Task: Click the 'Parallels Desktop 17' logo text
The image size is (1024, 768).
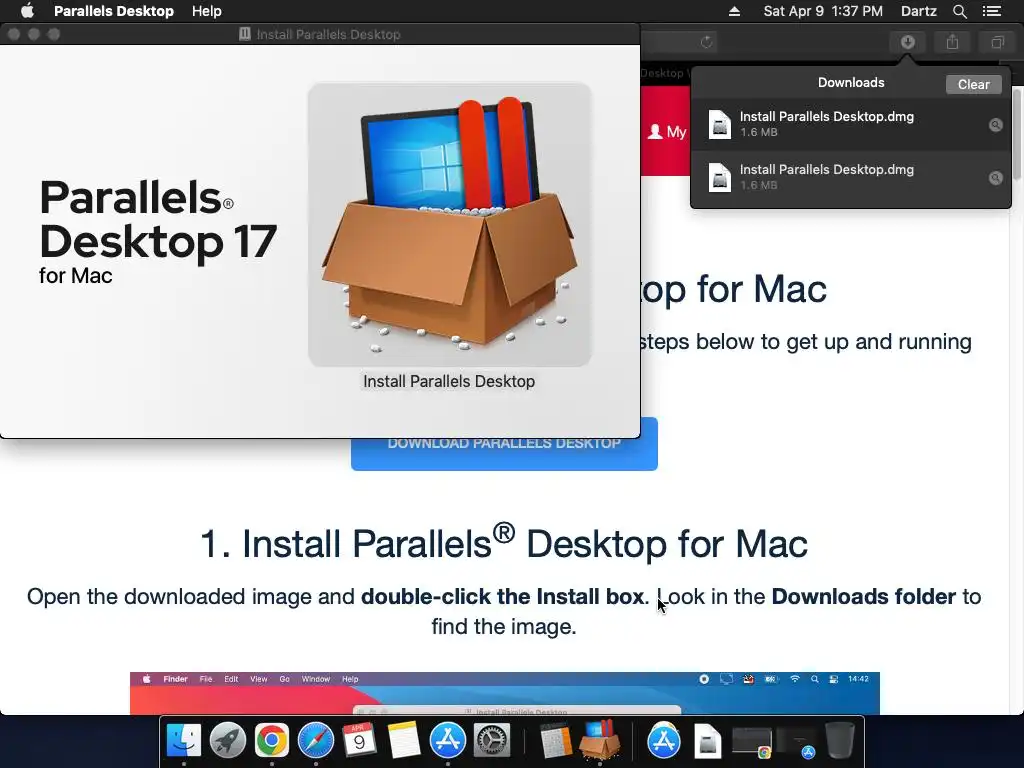Action: click(158, 219)
